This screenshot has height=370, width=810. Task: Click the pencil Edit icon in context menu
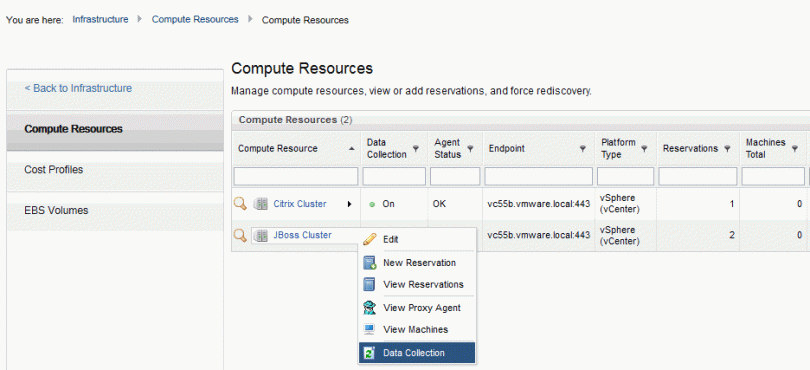(369, 240)
